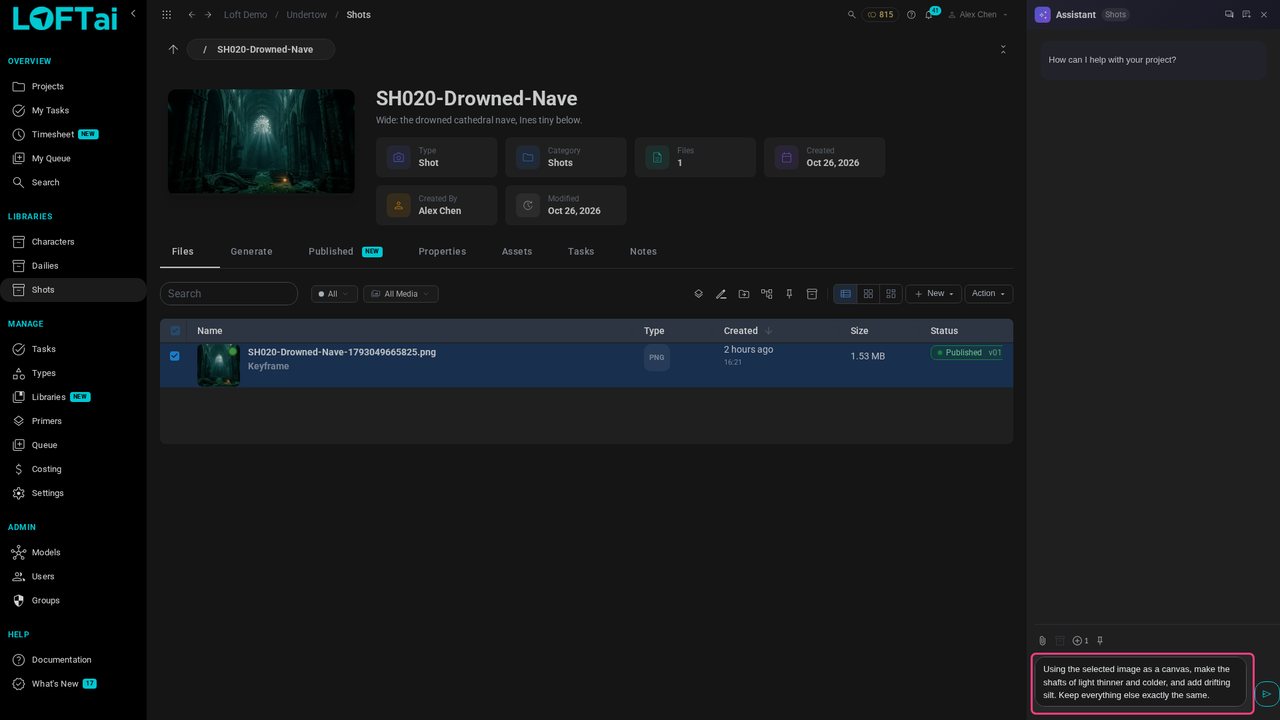The height and width of the screenshot is (720, 1280).
Task: Open the All status filter dropdown
Action: 334,294
